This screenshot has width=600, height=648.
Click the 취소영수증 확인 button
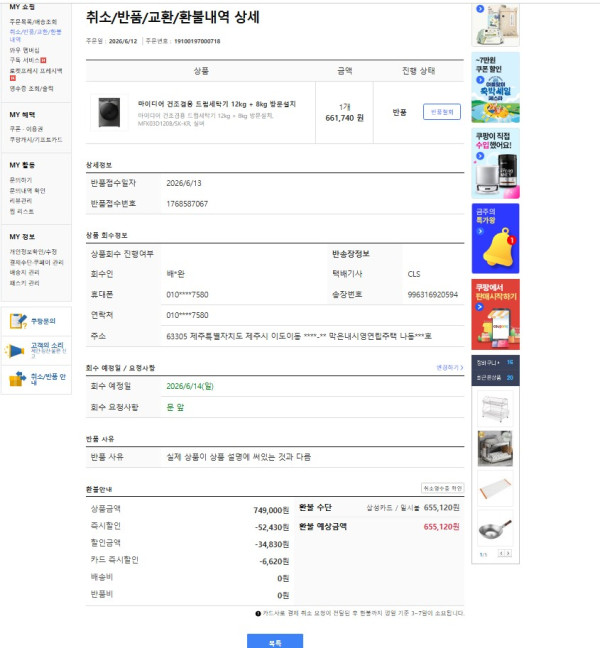pyautogui.click(x=442, y=488)
